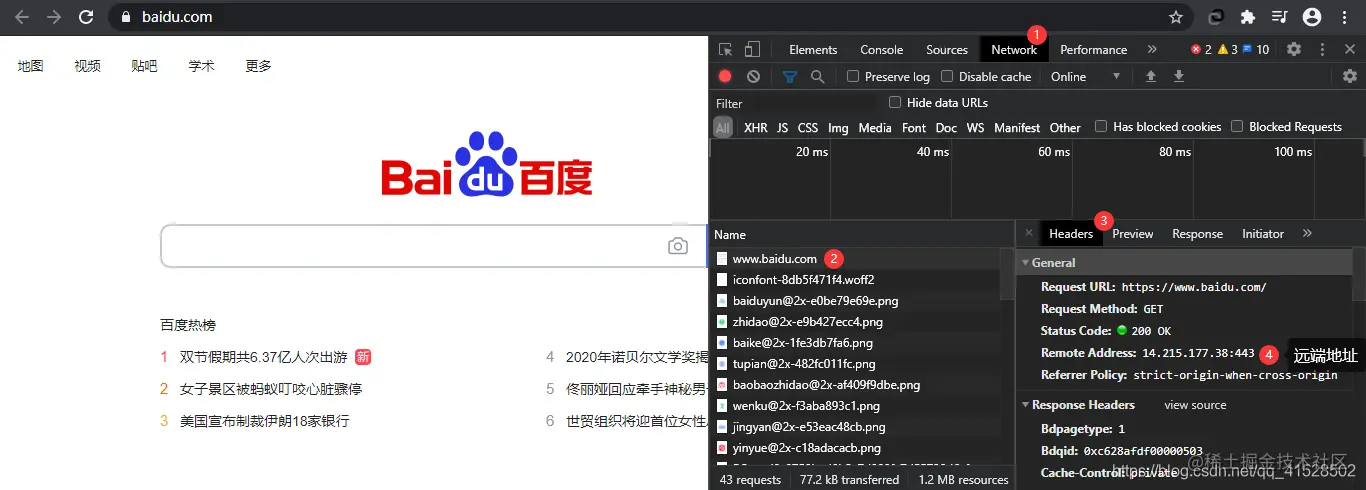Image resolution: width=1366 pixels, height=490 pixels.
Task: Click the network Filter text field
Action: pos(796,103)
